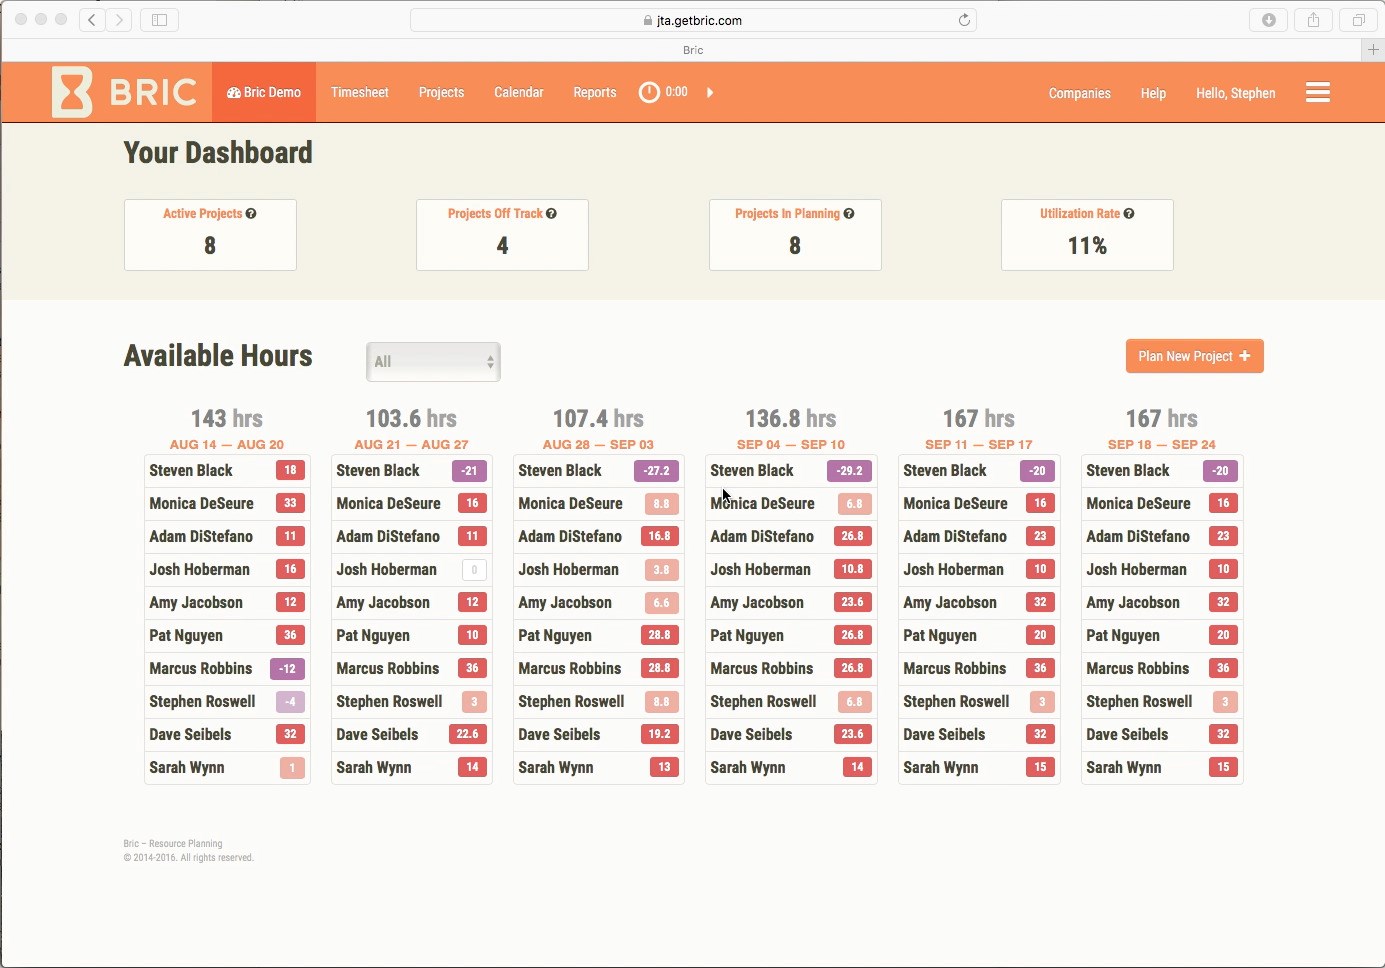Click the Safari address bar
Image resolution: width=1385 pixels, height=968 pixels.
(x=693, y=20)
